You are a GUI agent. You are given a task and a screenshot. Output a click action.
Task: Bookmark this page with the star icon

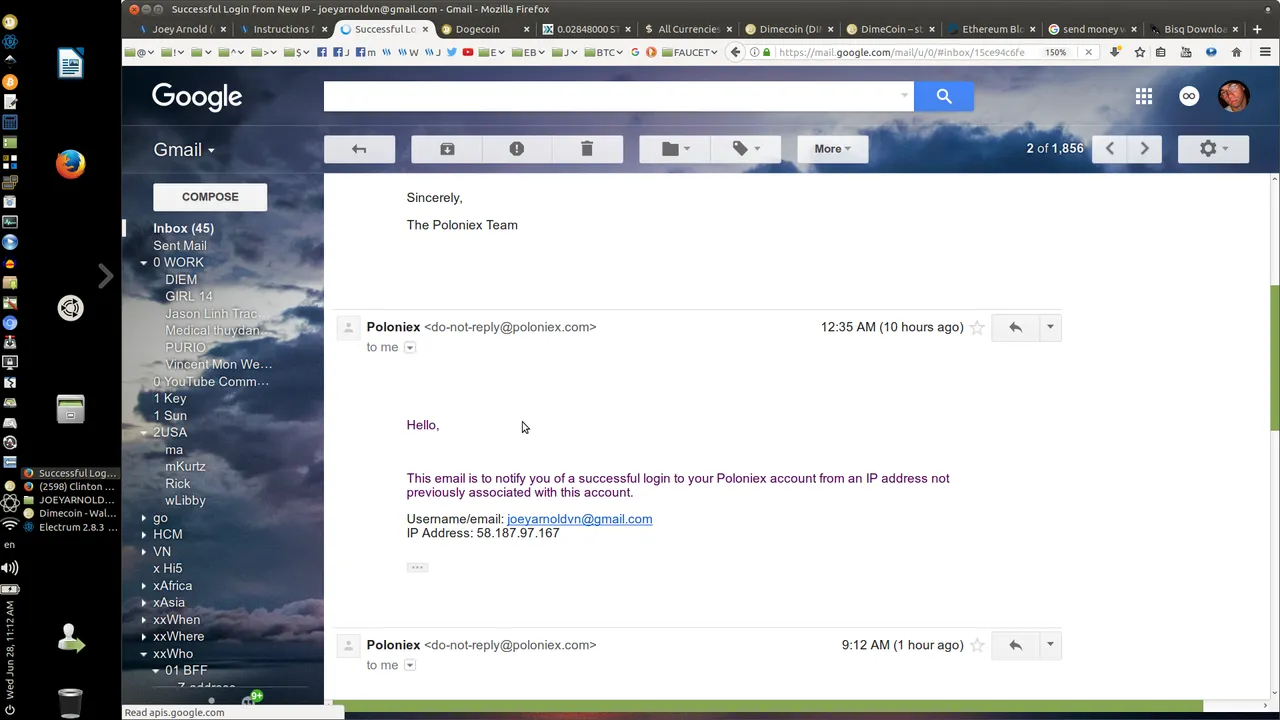(x=1139, y=52)
